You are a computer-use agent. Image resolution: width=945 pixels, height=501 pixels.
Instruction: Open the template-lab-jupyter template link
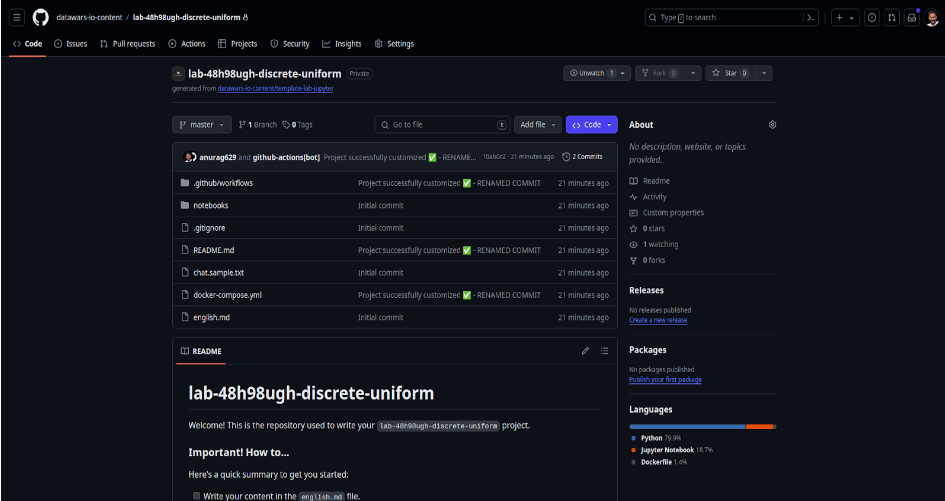pos(275,88)
